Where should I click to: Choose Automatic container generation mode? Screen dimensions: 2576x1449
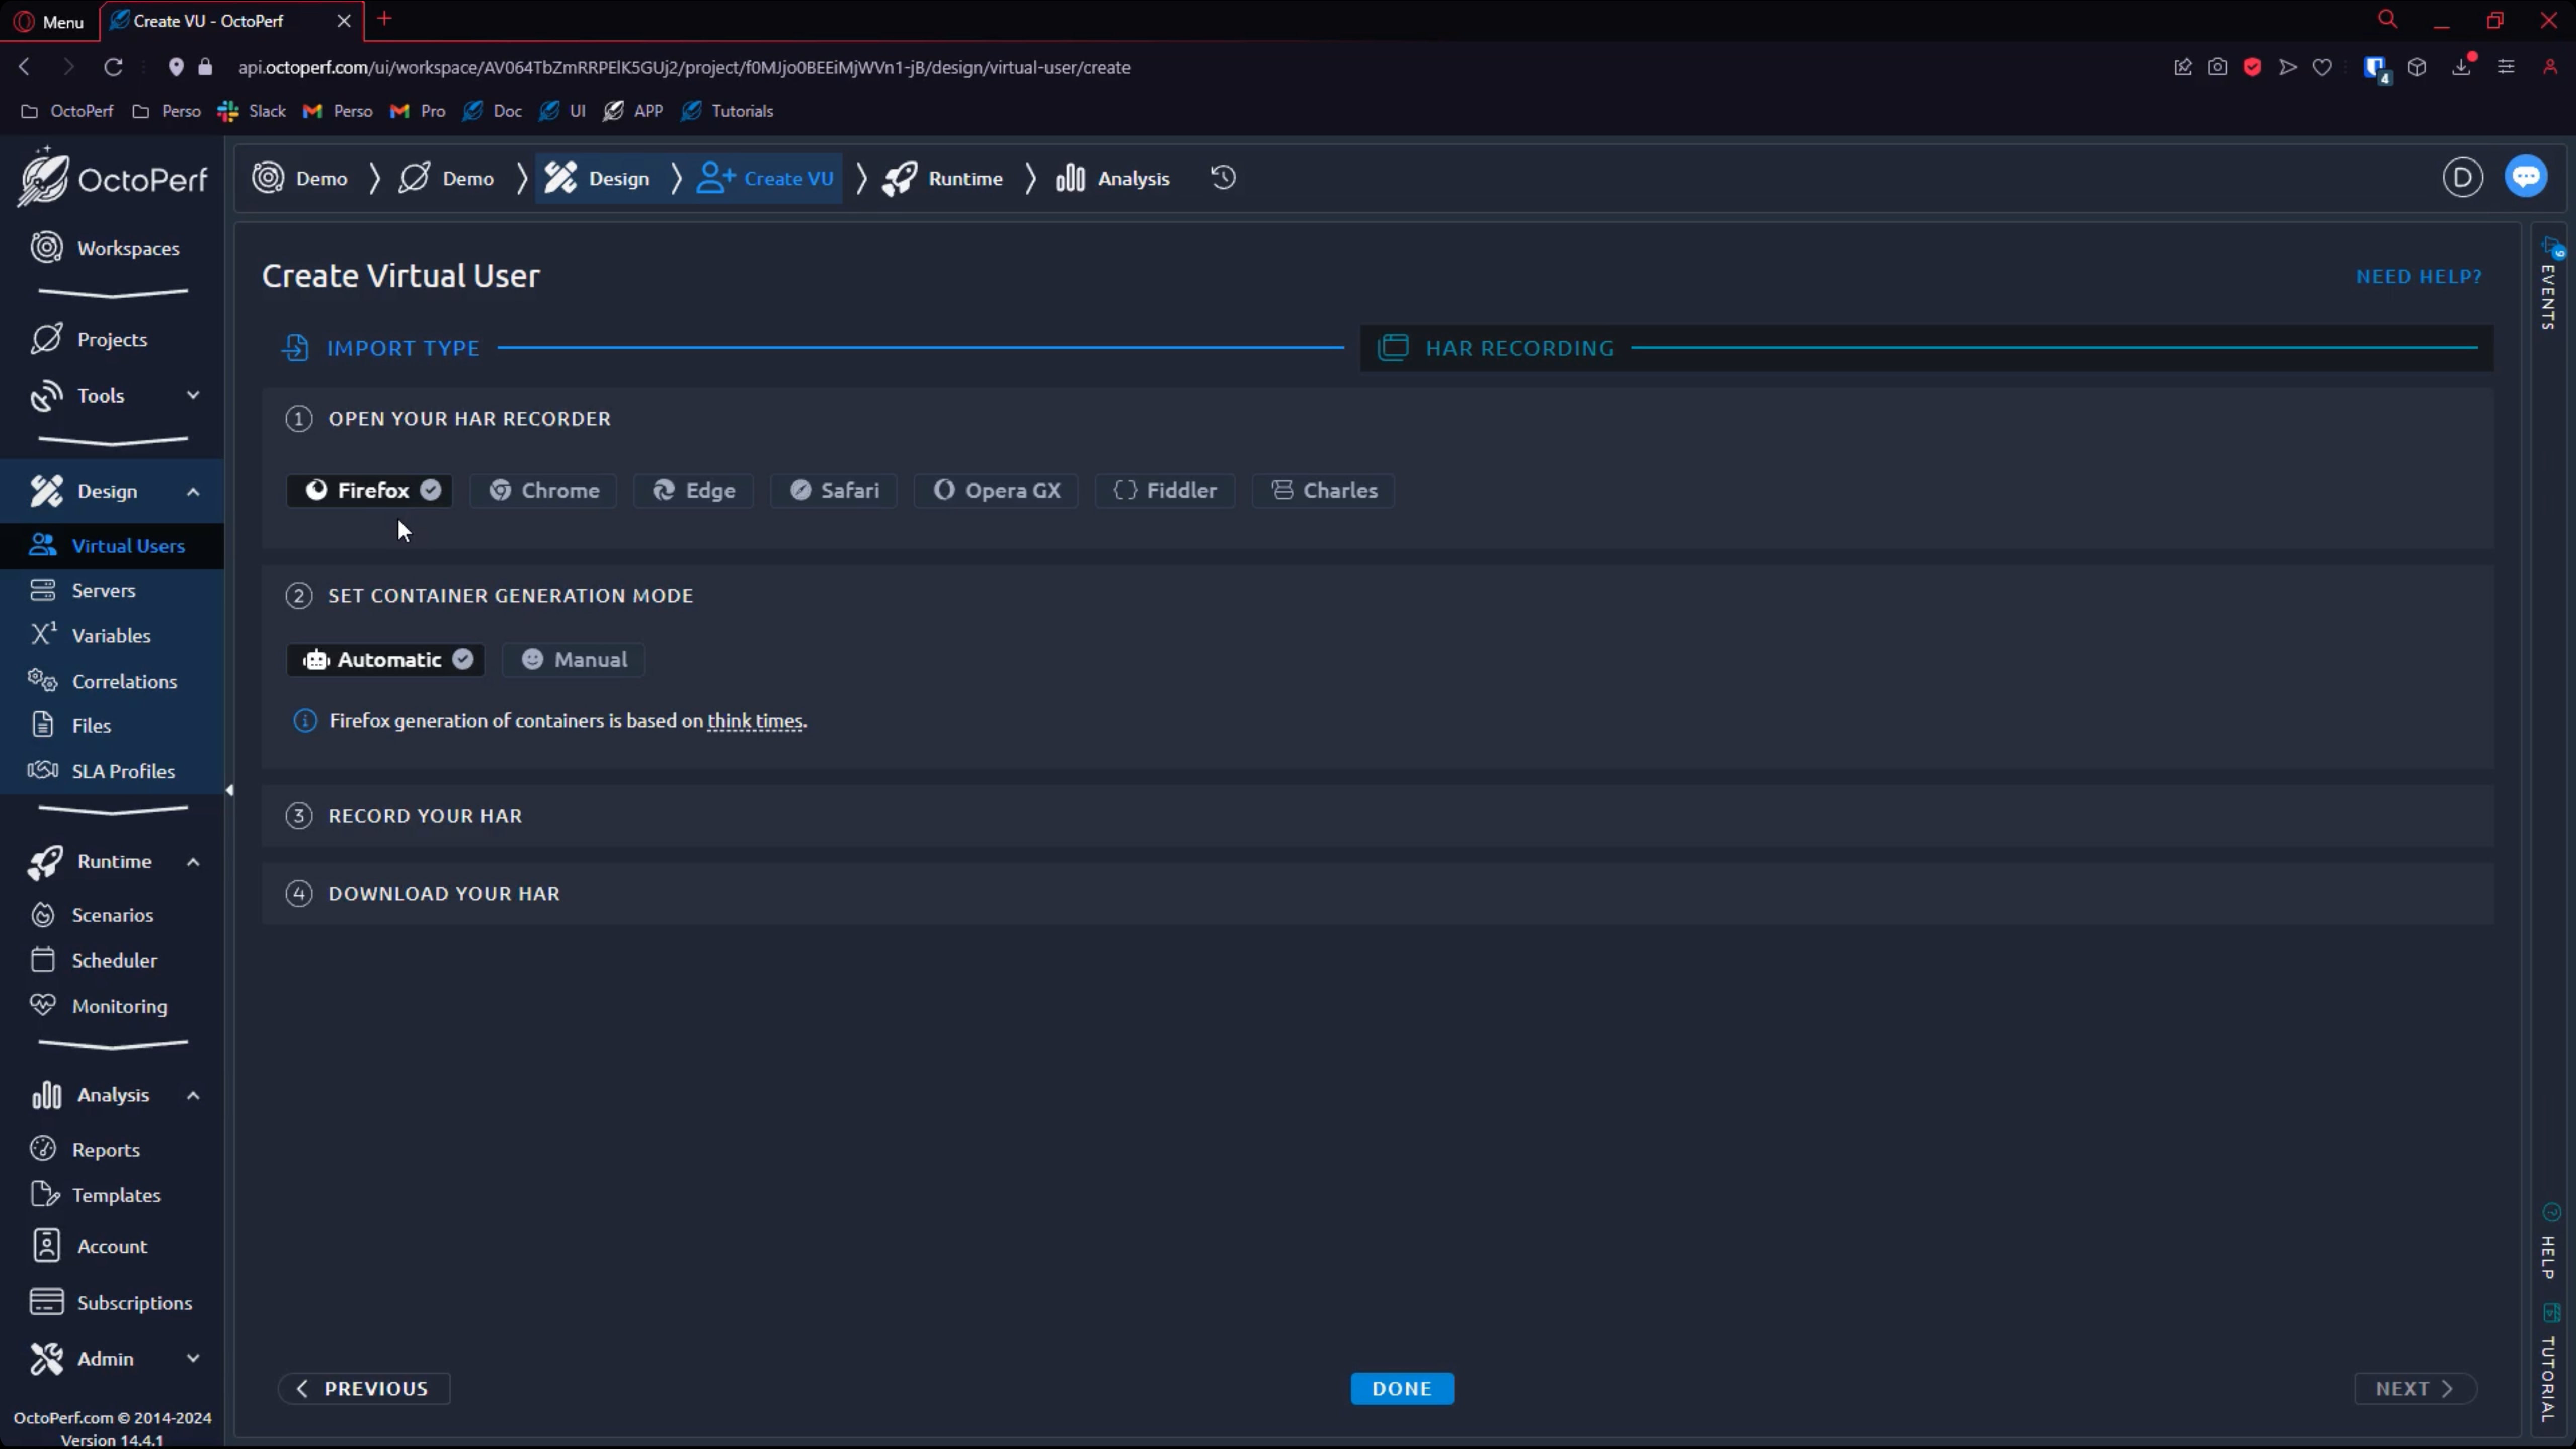point(386,660)
